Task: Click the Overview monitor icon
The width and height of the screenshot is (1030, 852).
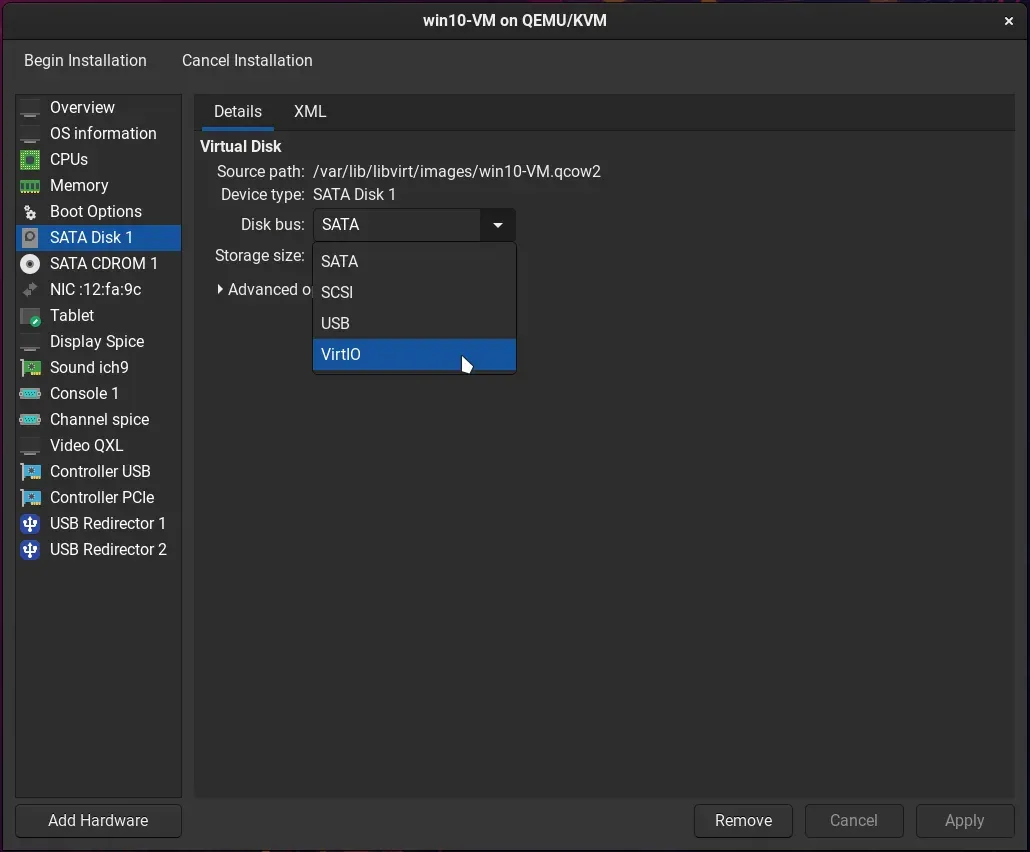Action: point(30,108)
